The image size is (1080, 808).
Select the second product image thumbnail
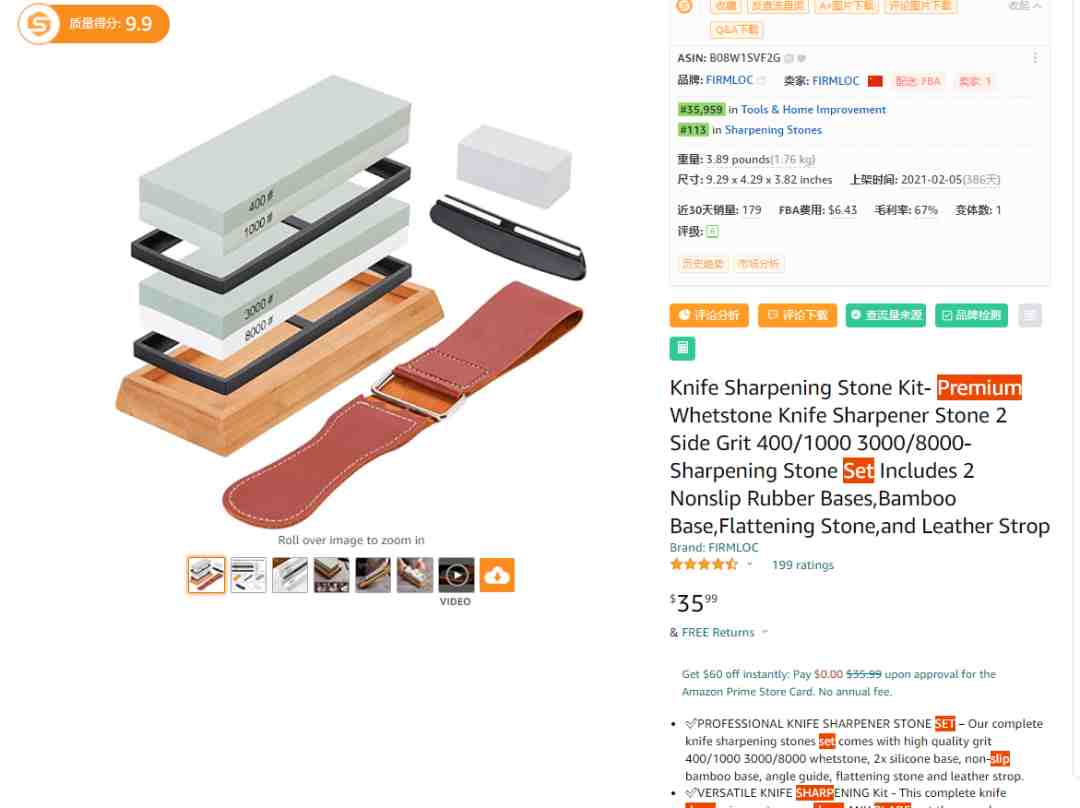pyautogui.click(x=248, y=574)
